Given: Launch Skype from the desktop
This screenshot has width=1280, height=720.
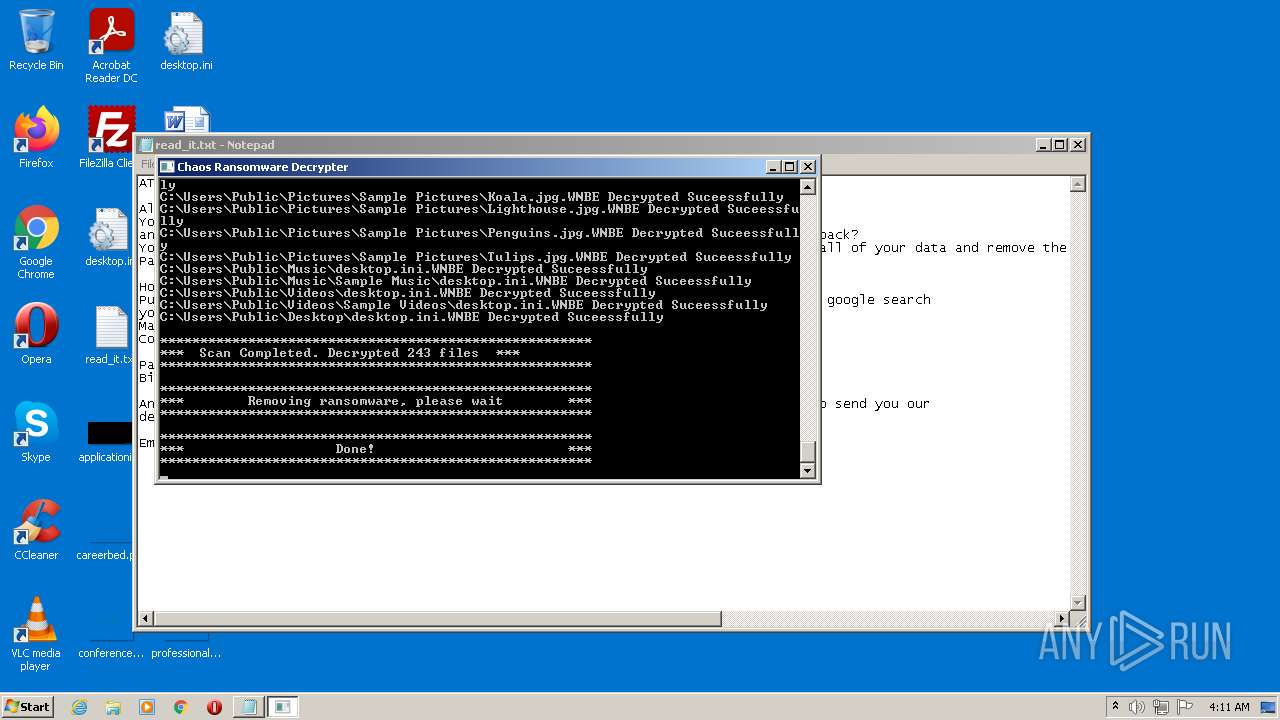Looking at the screenshot, I should click(36, 432).
